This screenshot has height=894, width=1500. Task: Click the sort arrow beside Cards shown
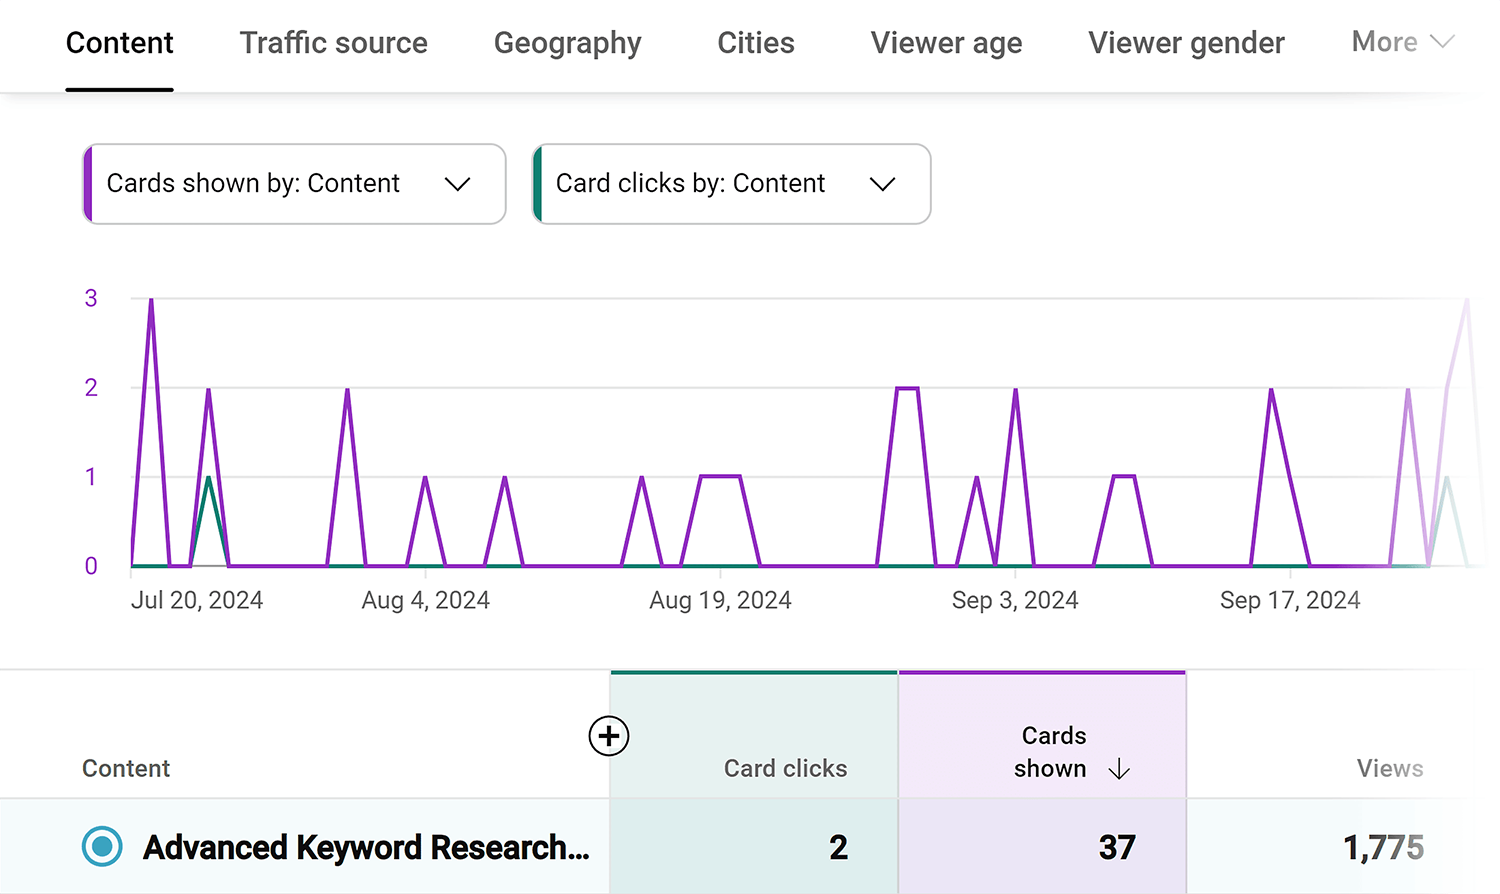click(x=1119, y=769)
